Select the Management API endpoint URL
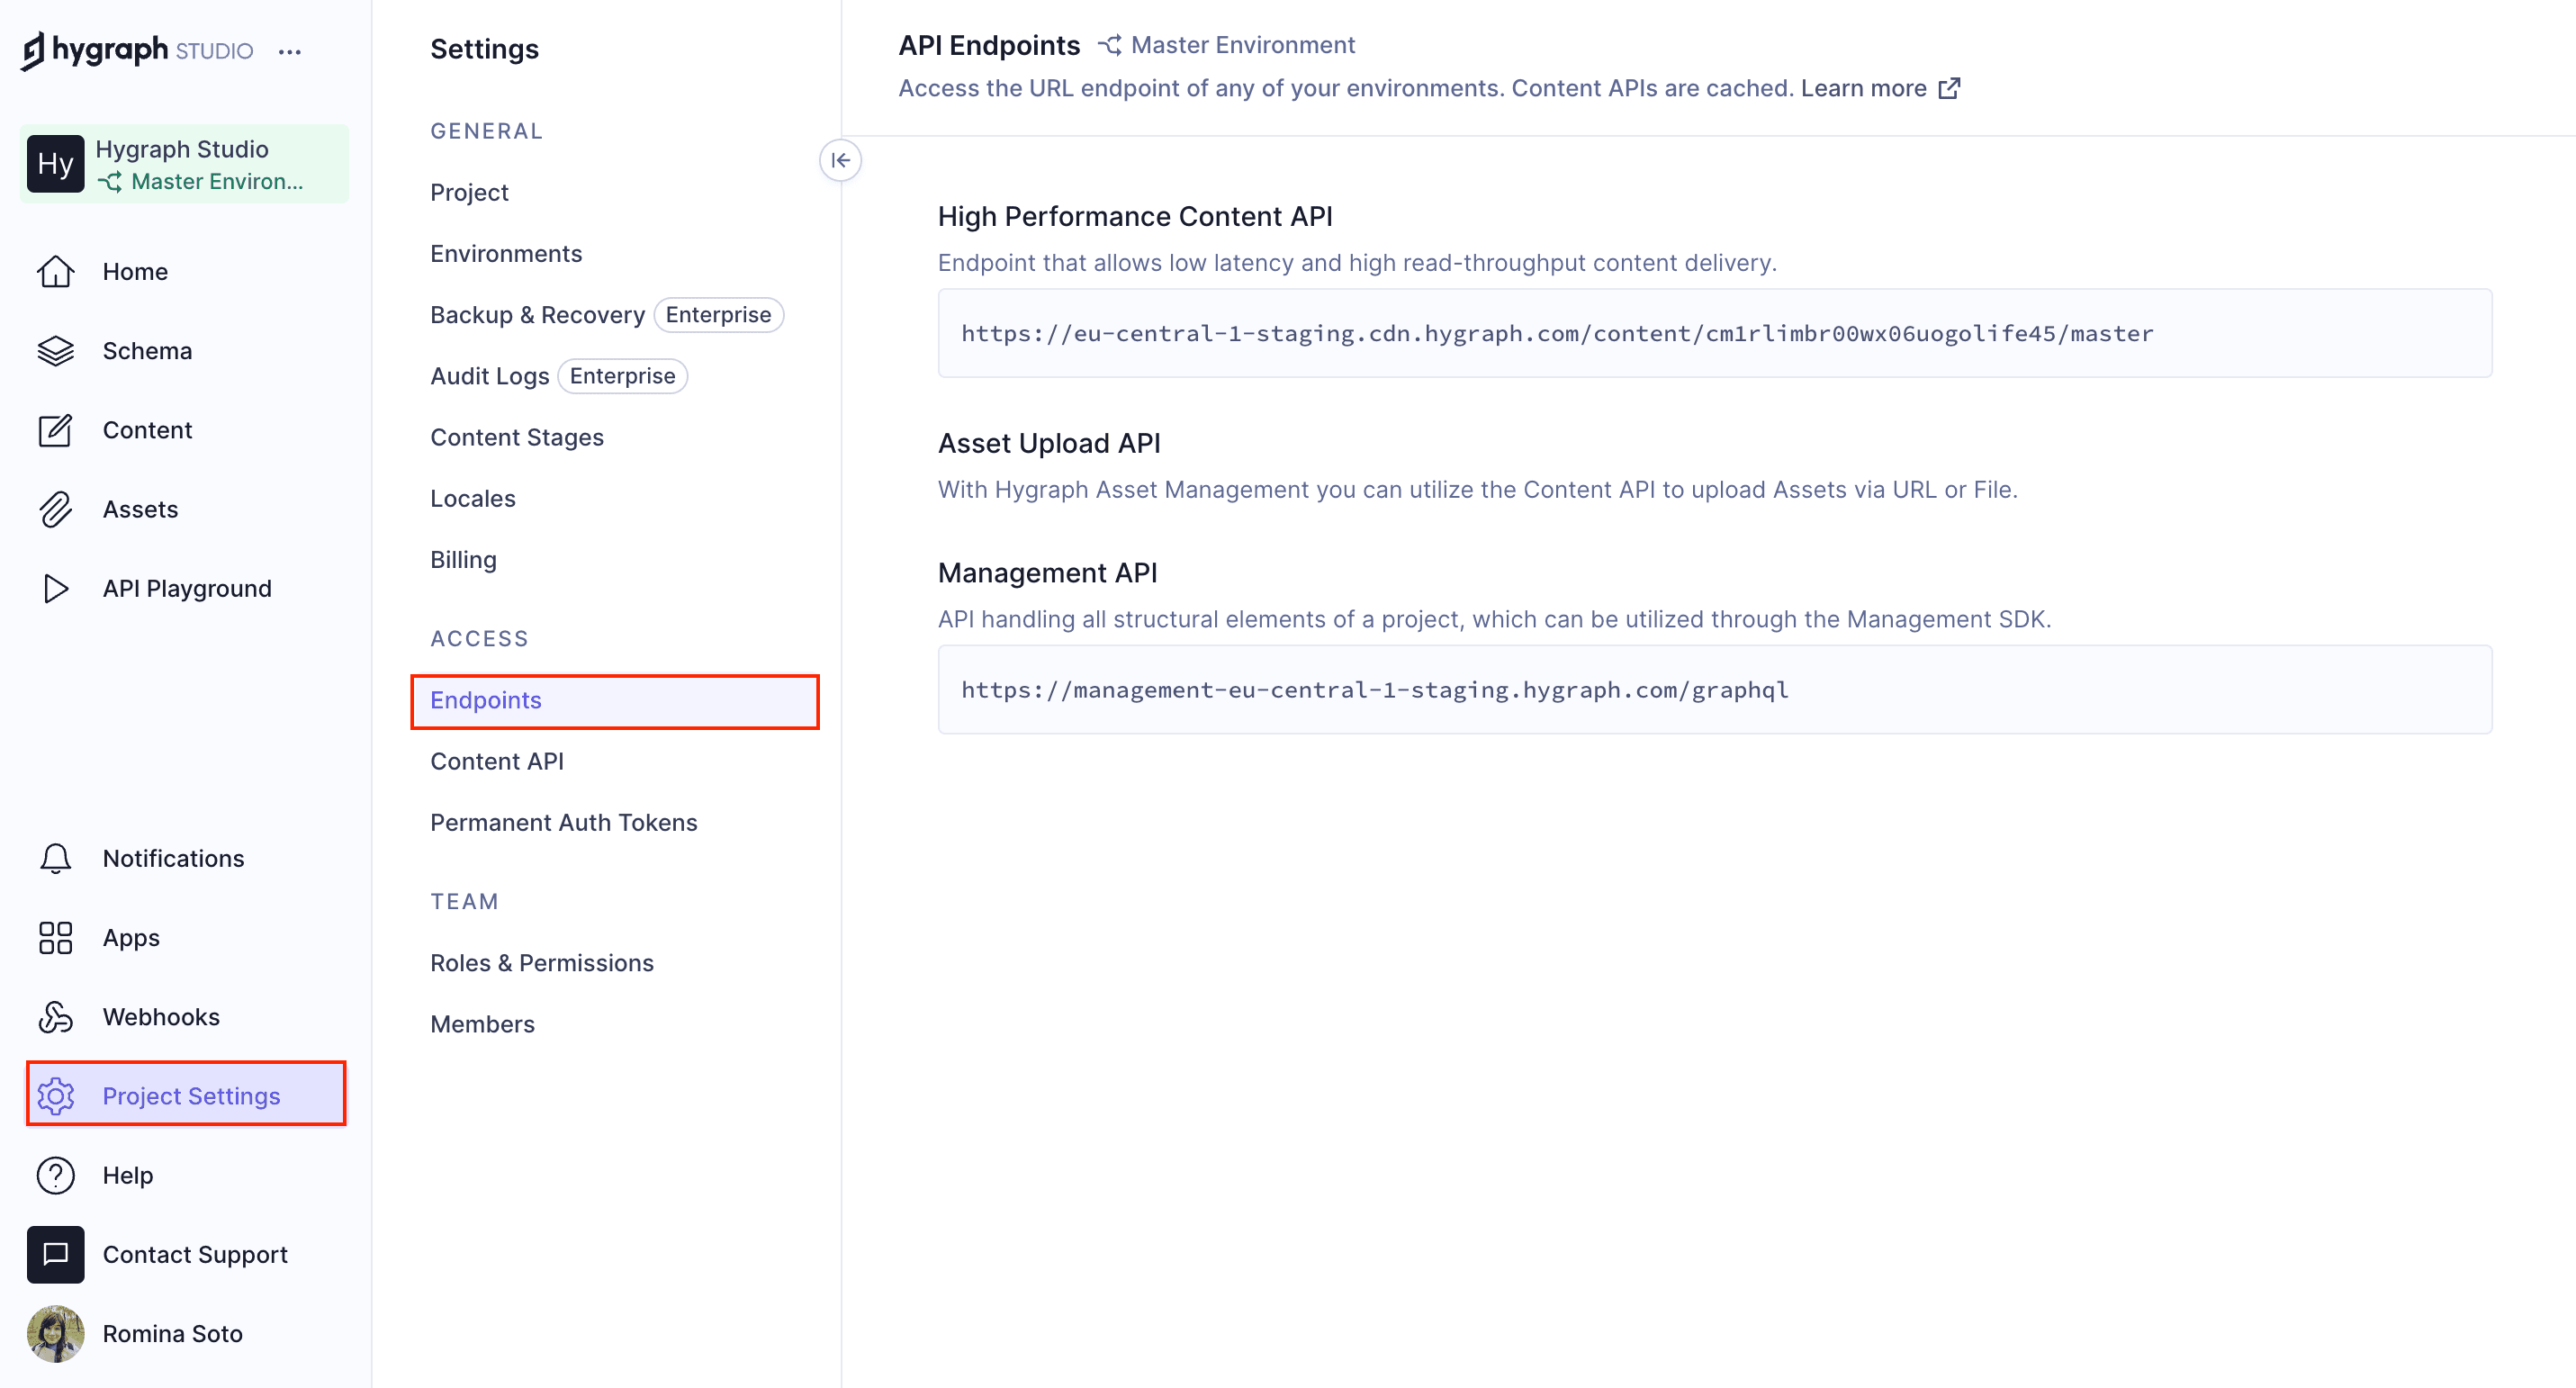The height and width of the screenshot is (1388, 2576). 1374,690
